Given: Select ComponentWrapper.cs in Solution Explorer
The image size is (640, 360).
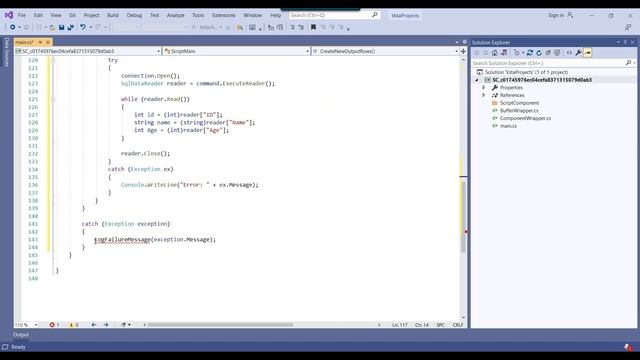Looking at the screenshot, I should (x=526, y=118).
